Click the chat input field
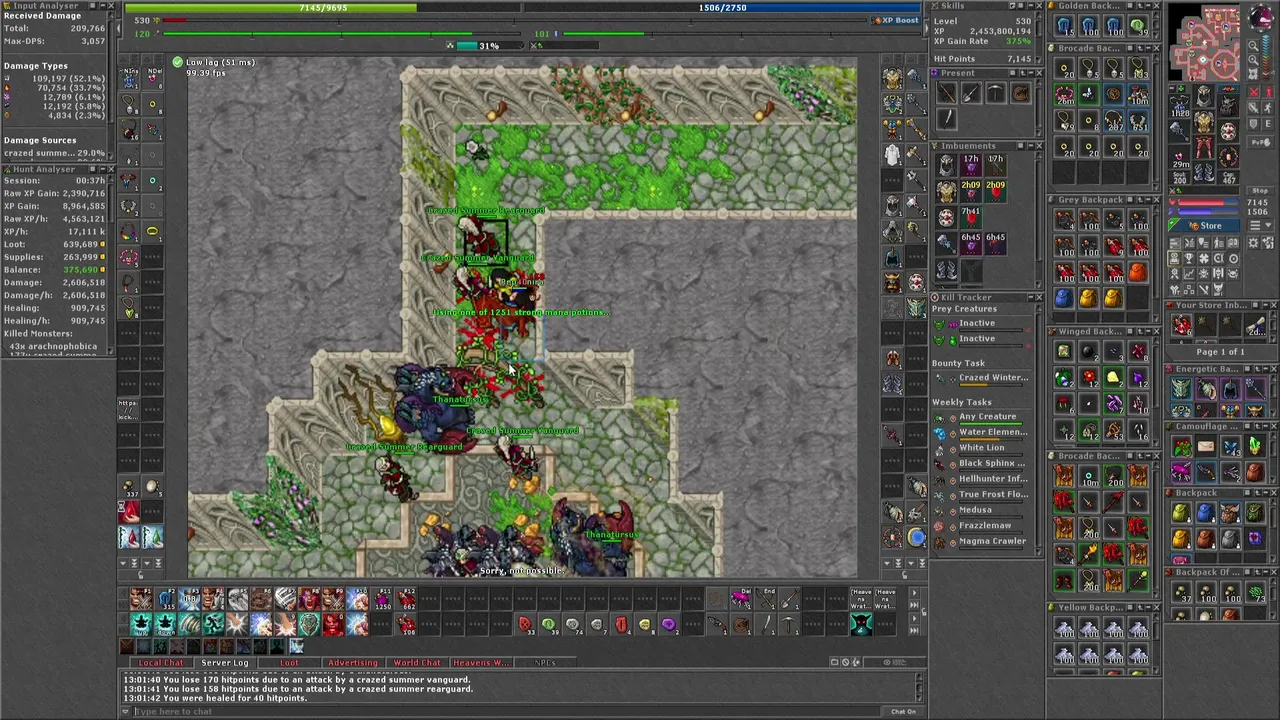Viewport: 1280px width, 720px height. coord(506,711)
